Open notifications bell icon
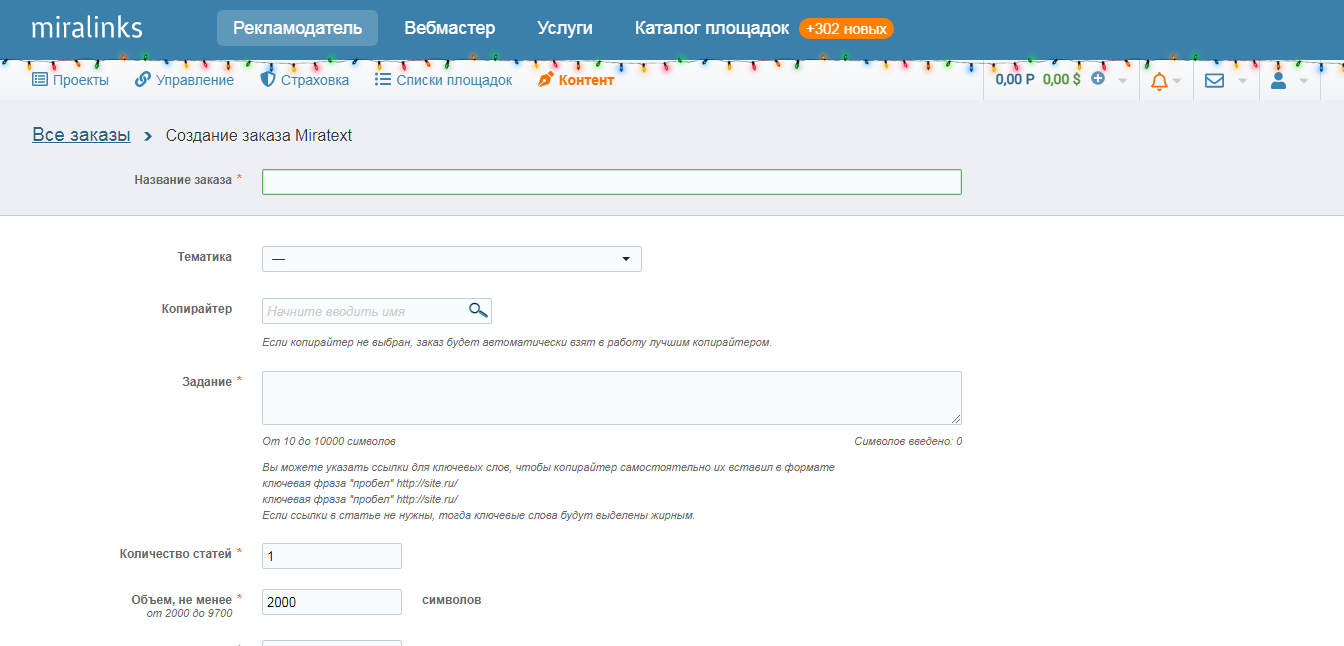The image size is (1344, 646). (x=1159, y=81)
